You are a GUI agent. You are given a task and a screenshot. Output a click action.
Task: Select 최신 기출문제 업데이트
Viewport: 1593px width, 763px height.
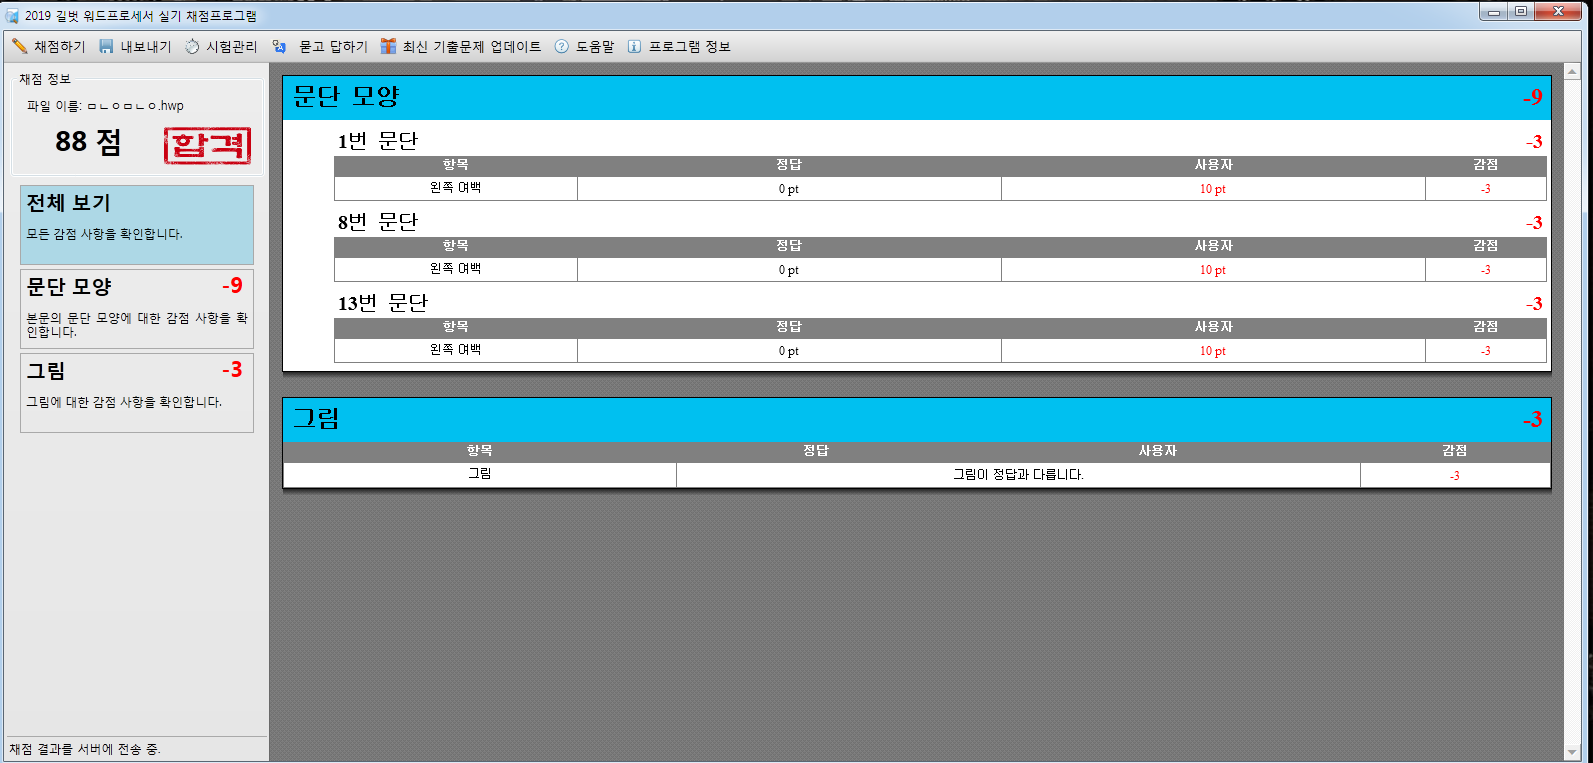[x=461, y=46]
